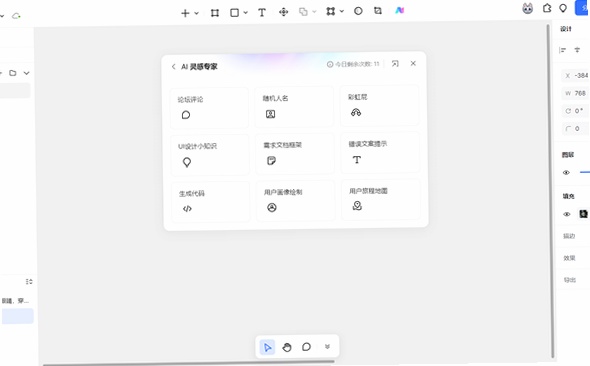Toggle fill visibility eye under 填充
Viewport: 590px width, 366px height.
coord(567,214)
